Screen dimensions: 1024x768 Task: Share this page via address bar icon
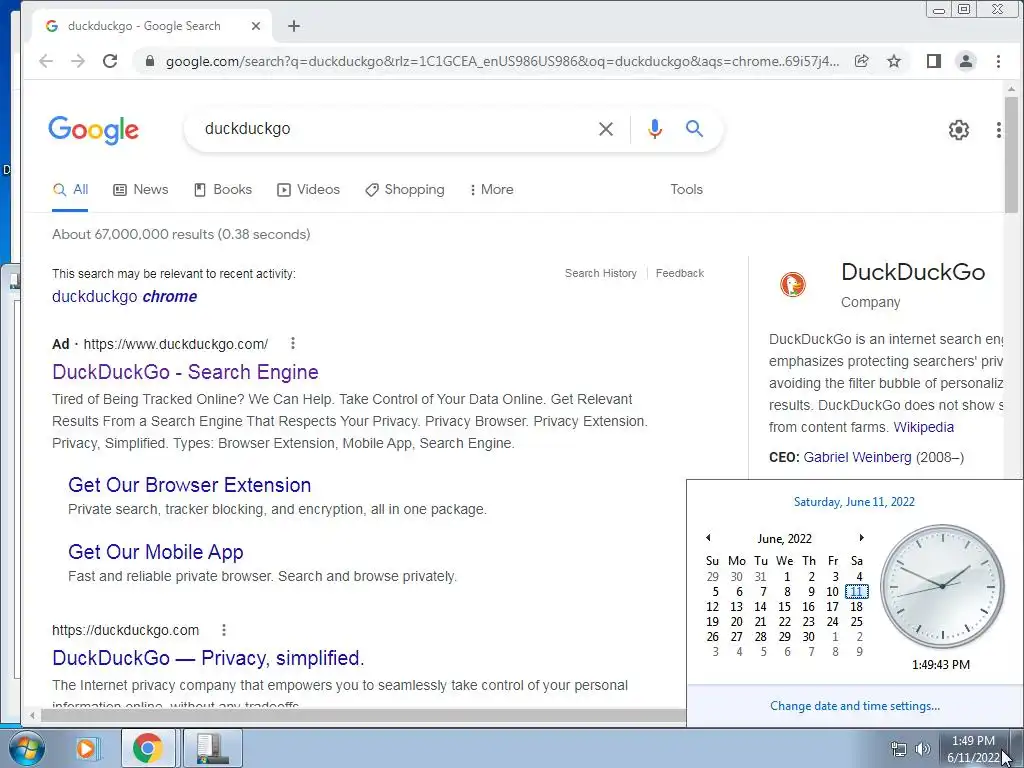pos(861,61)
